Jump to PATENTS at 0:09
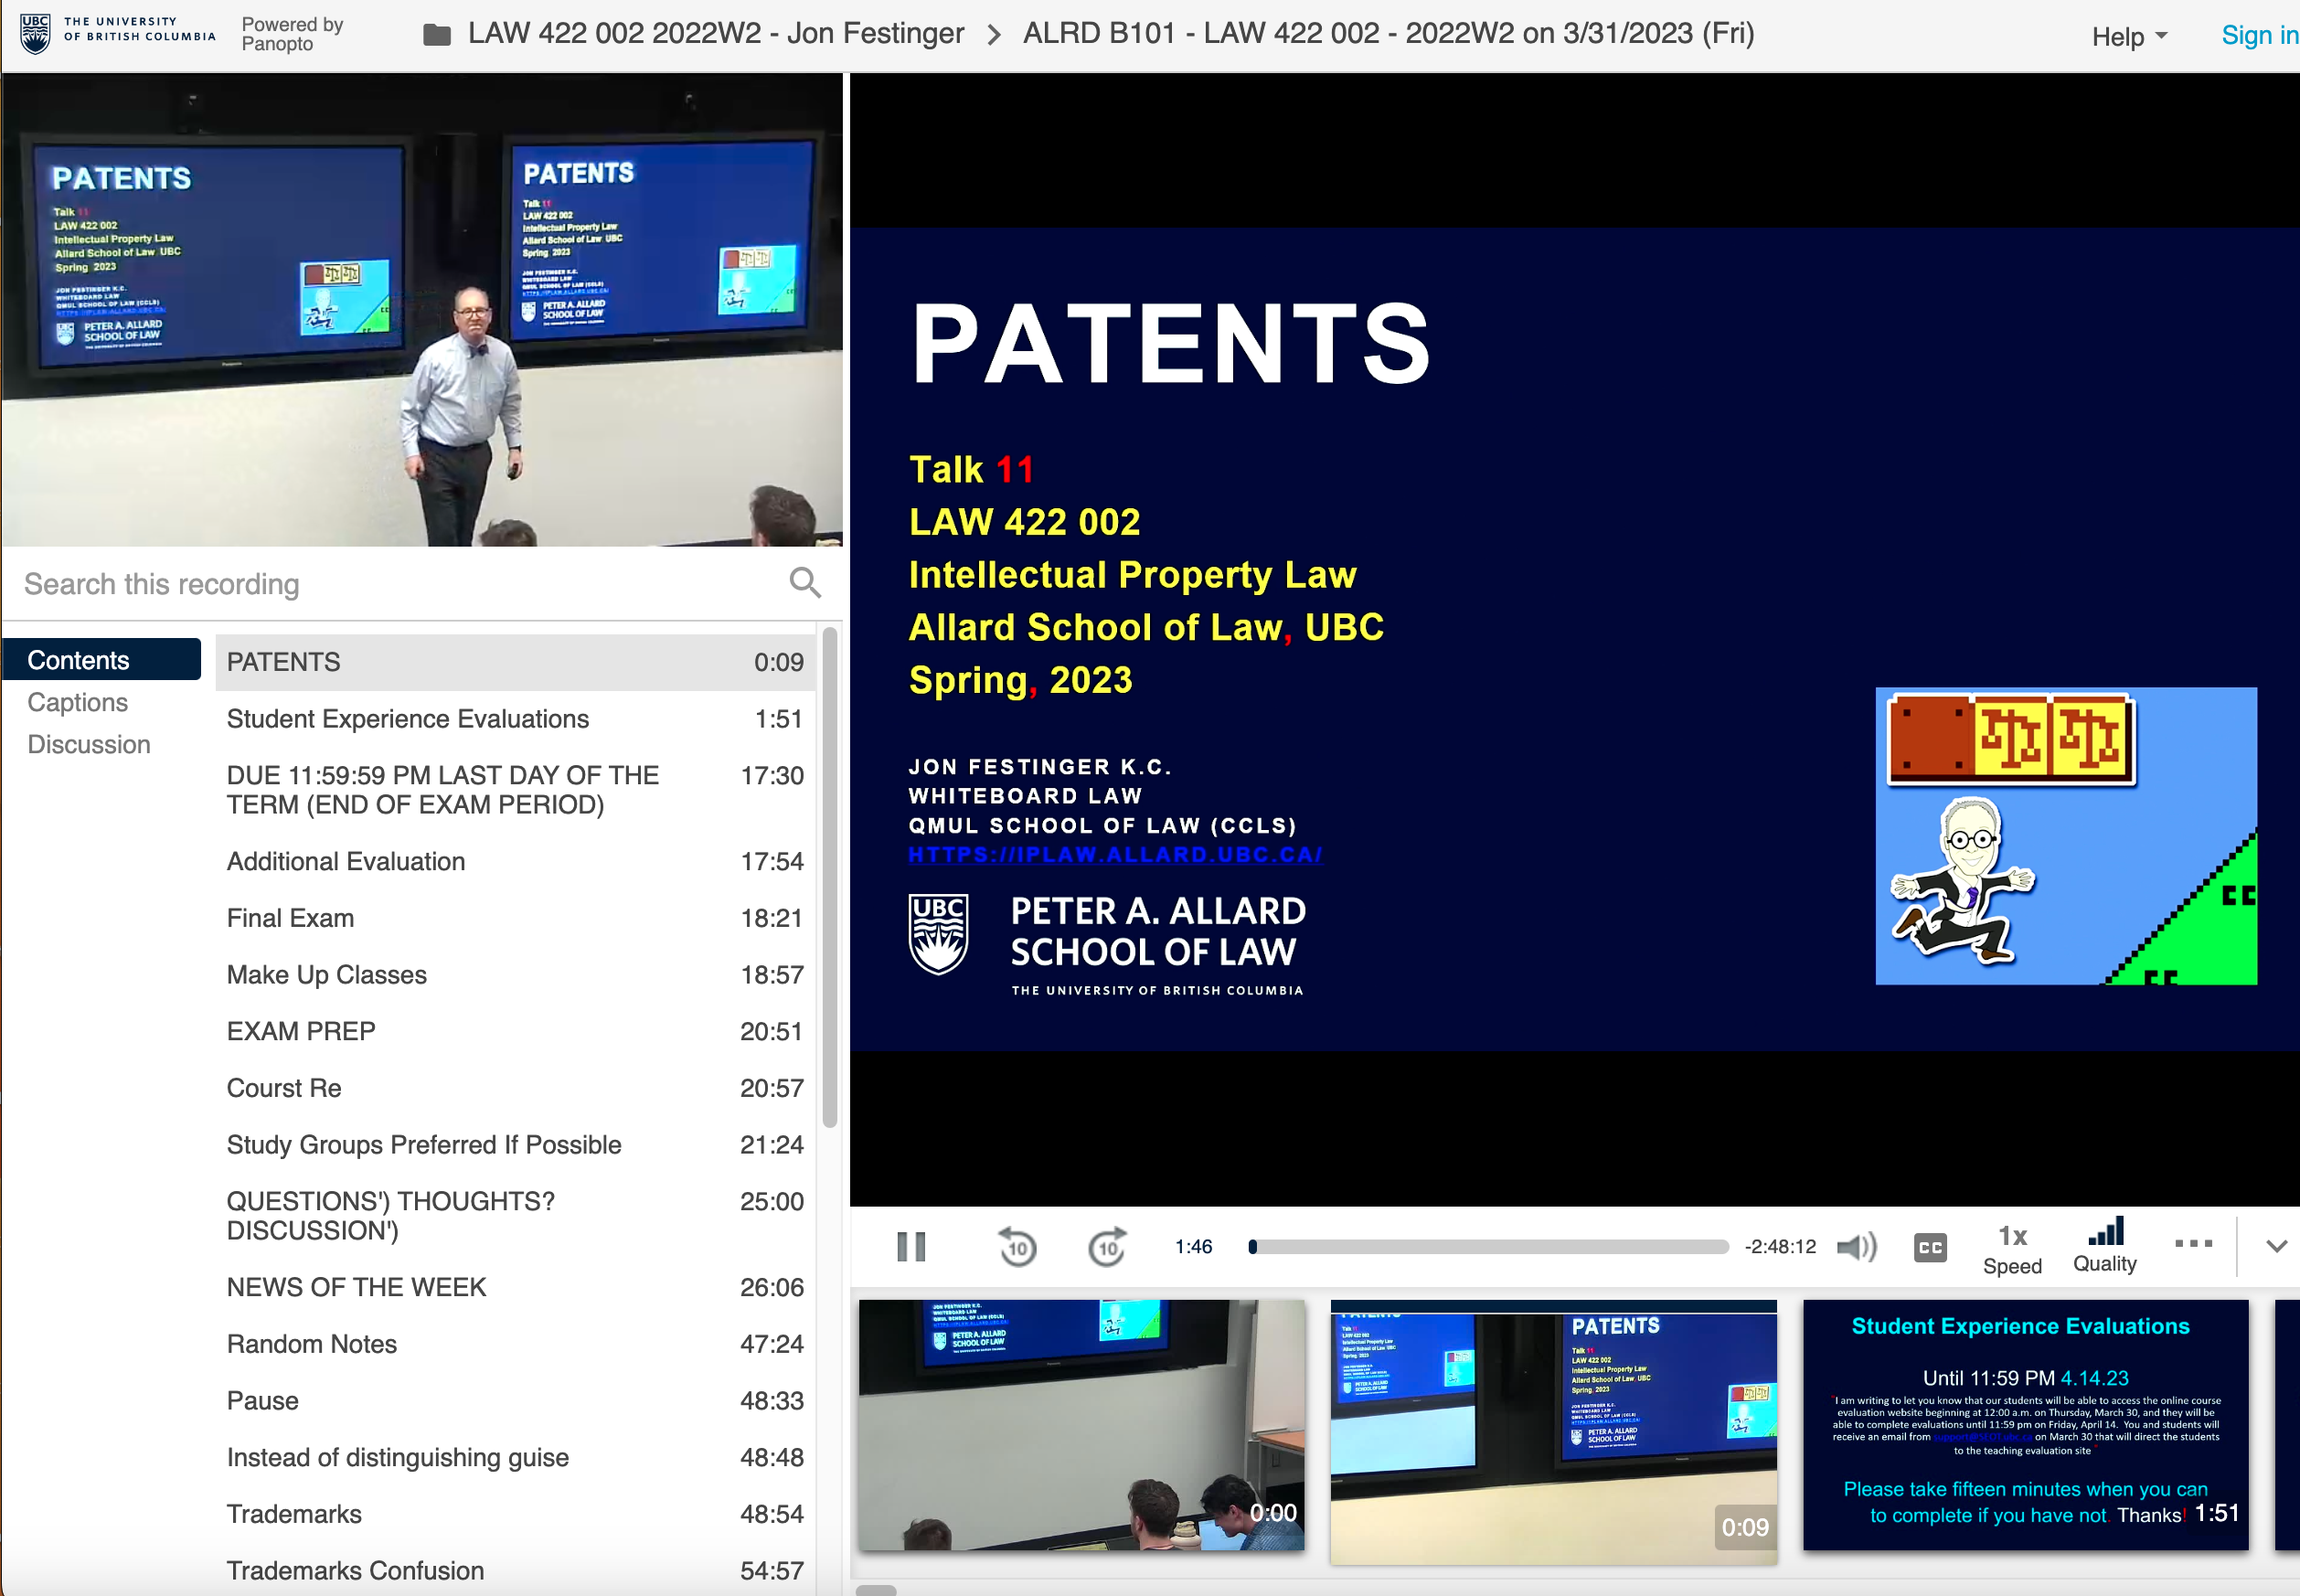2300x1596 pixels. click(x=515, y=662)
